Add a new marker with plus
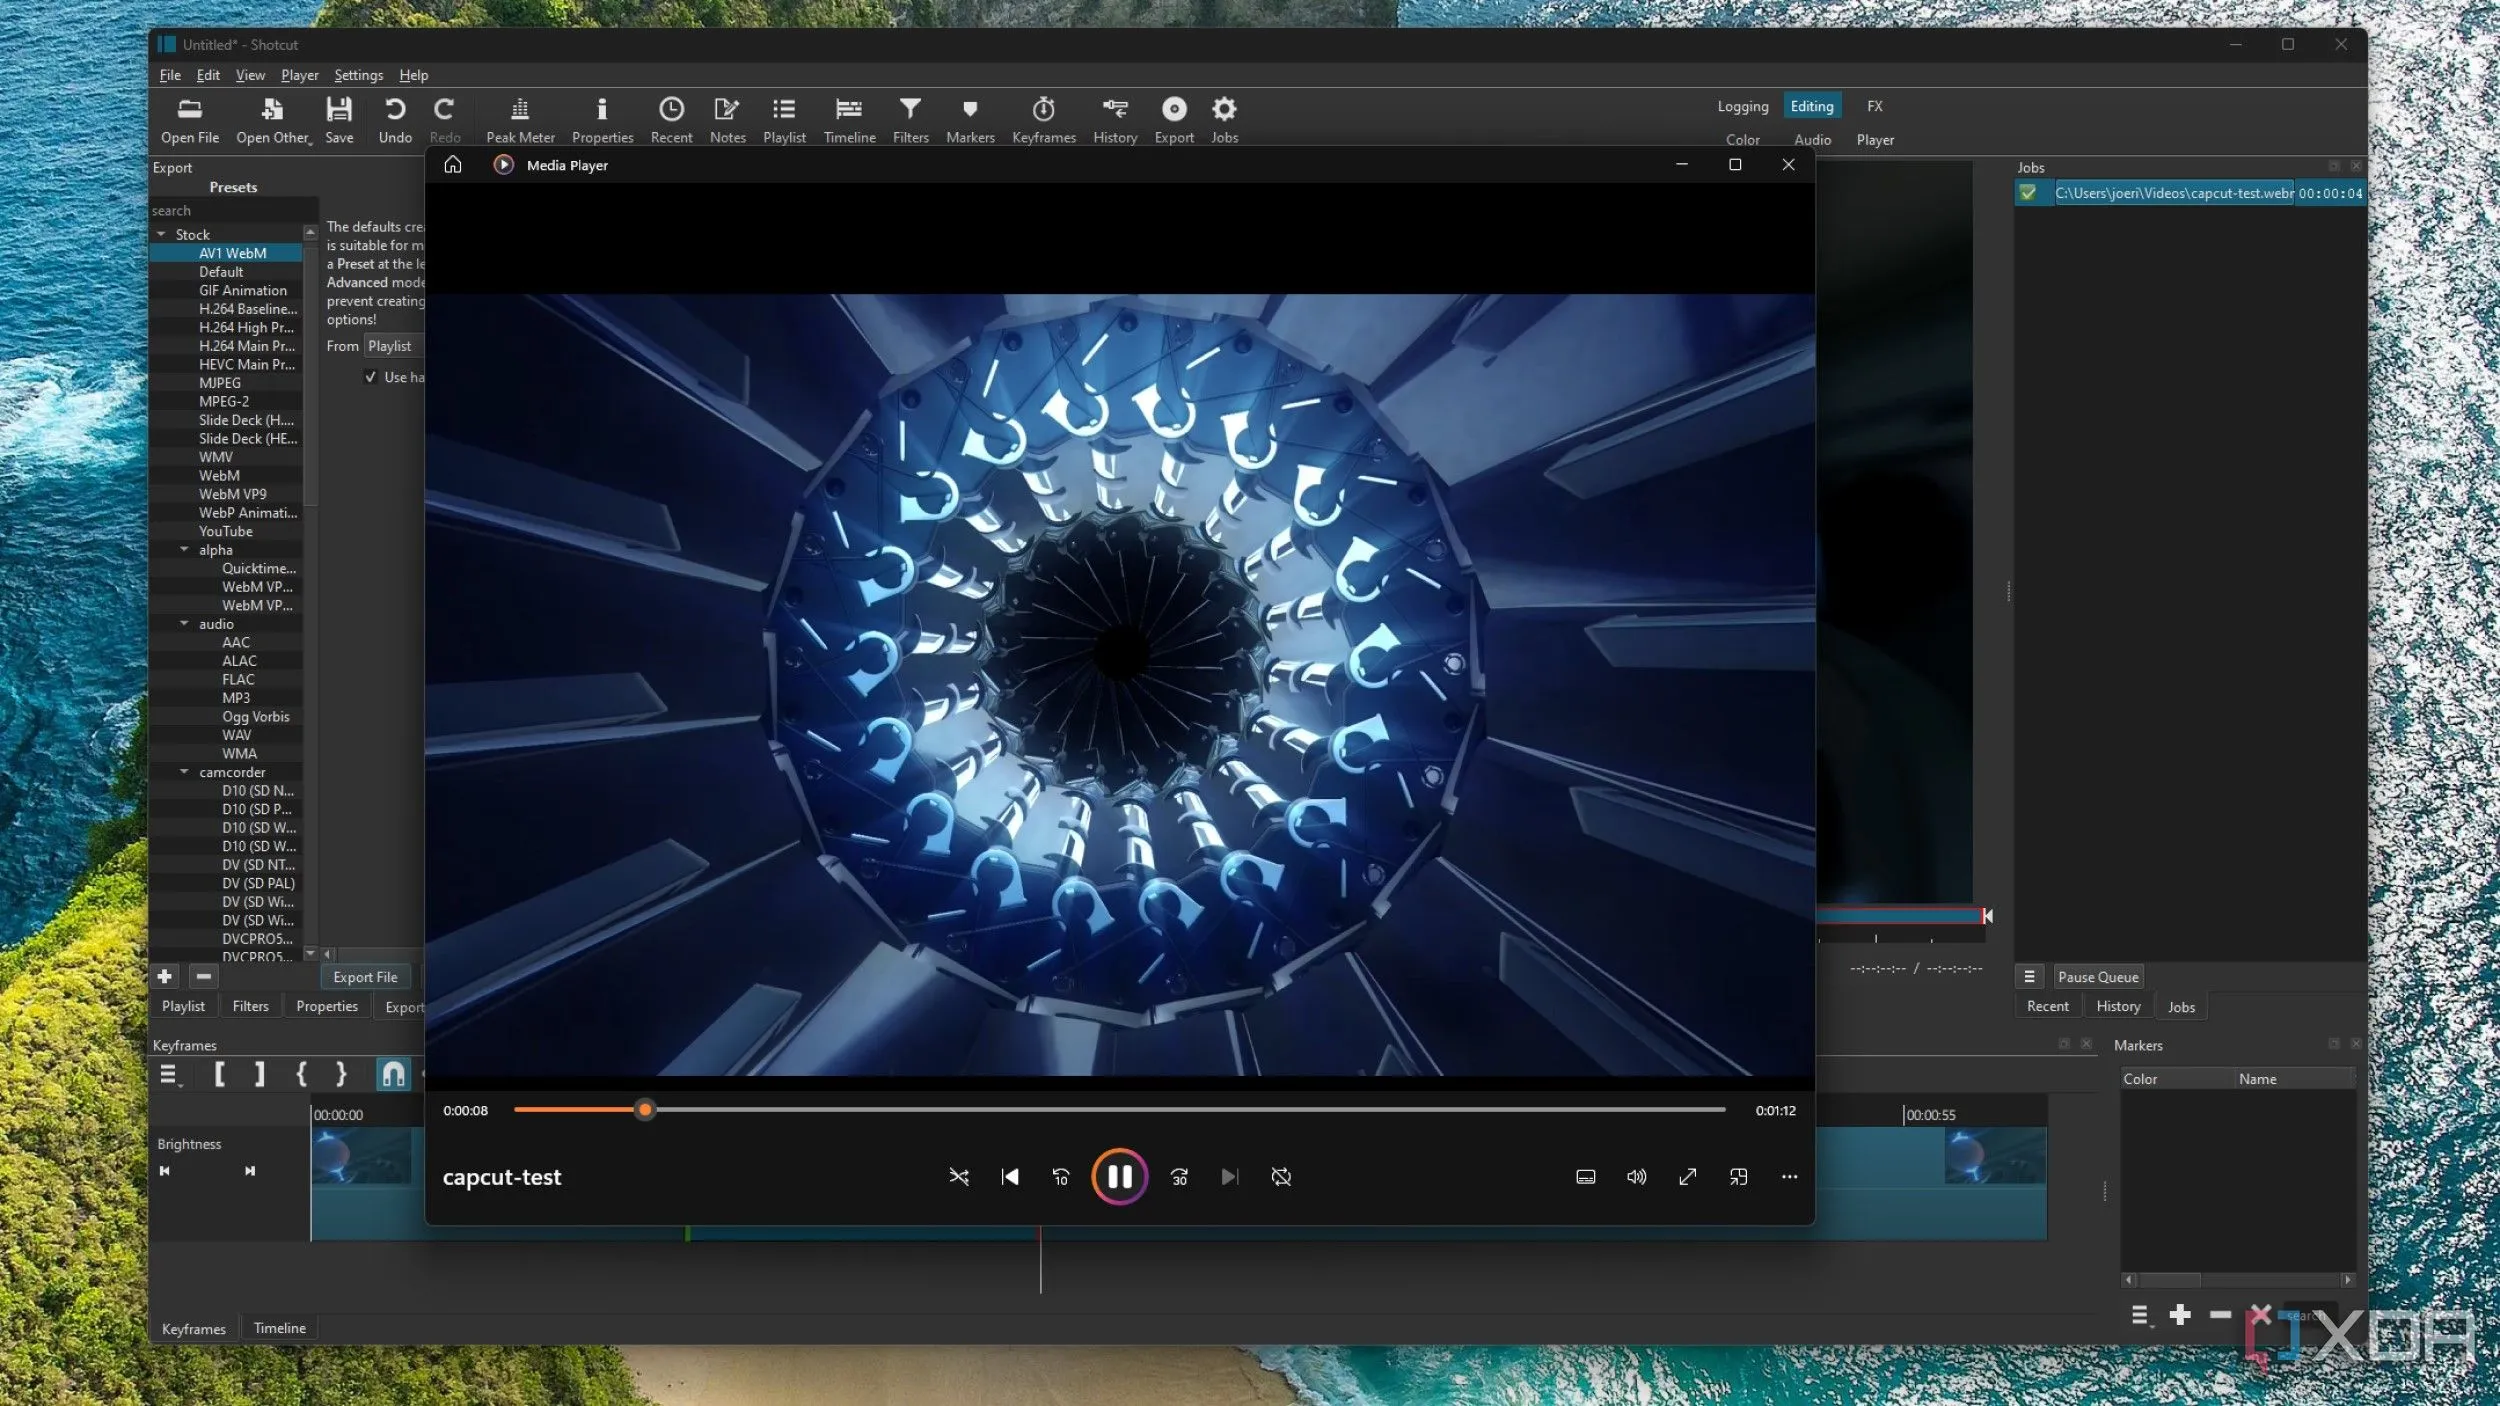Viewport: 2500px width, 1406px height. pos(2180,1315)
